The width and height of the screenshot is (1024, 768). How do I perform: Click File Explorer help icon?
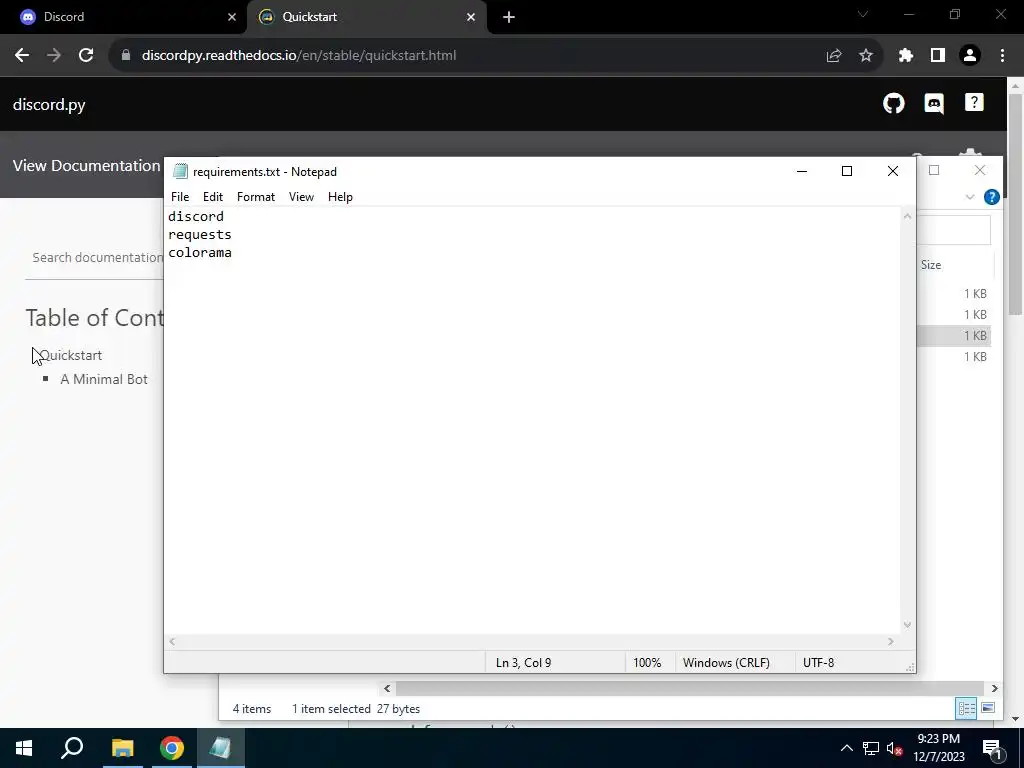point(991,197)
